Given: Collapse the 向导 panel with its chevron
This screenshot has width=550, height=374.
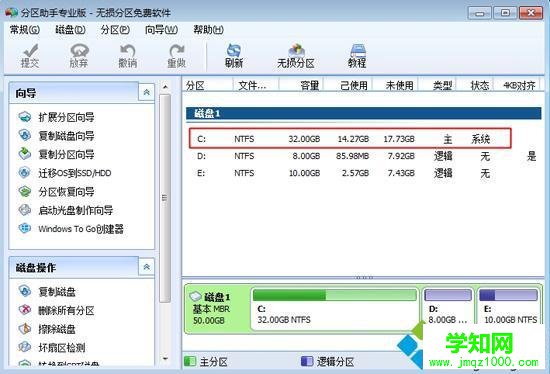Looking at the screenshot, I should (147, 92).
